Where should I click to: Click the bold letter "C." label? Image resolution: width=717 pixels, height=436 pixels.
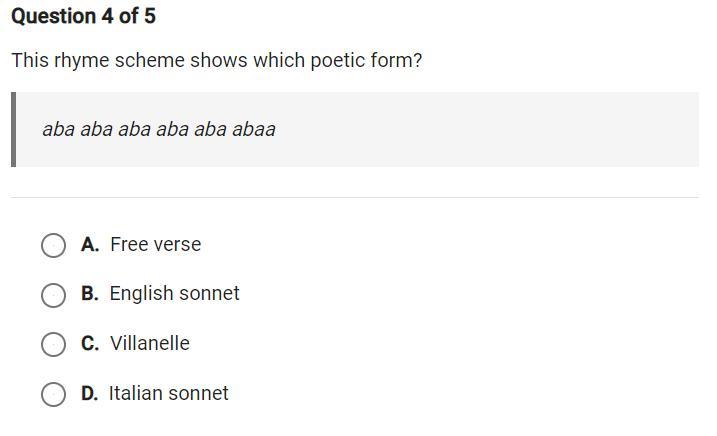click(90, 343)
